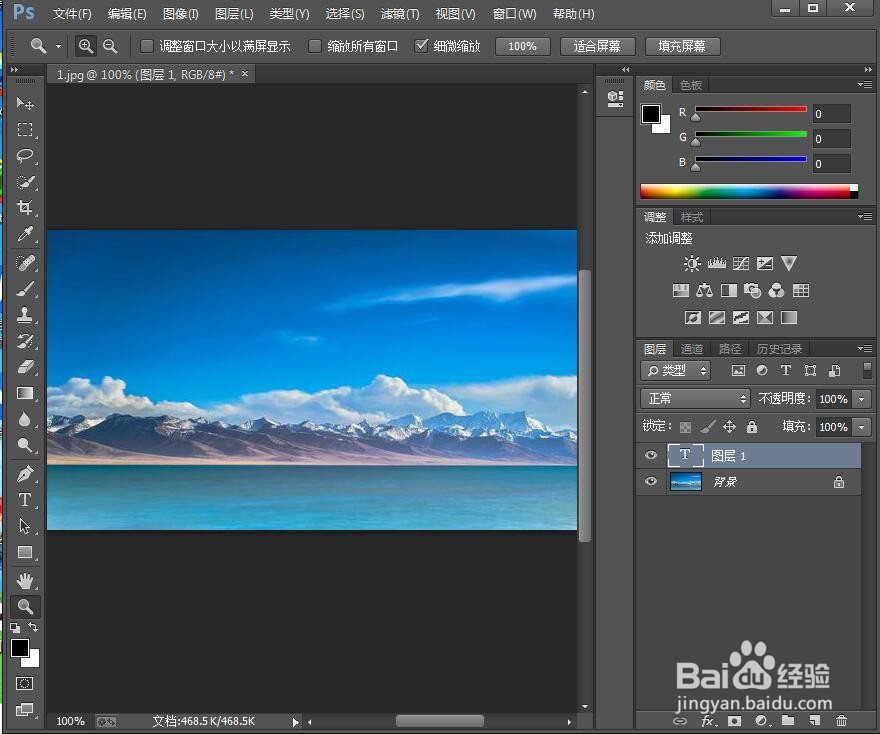Open status bar info arrow
Screen dimensions: 880x734
click(296, 722)
